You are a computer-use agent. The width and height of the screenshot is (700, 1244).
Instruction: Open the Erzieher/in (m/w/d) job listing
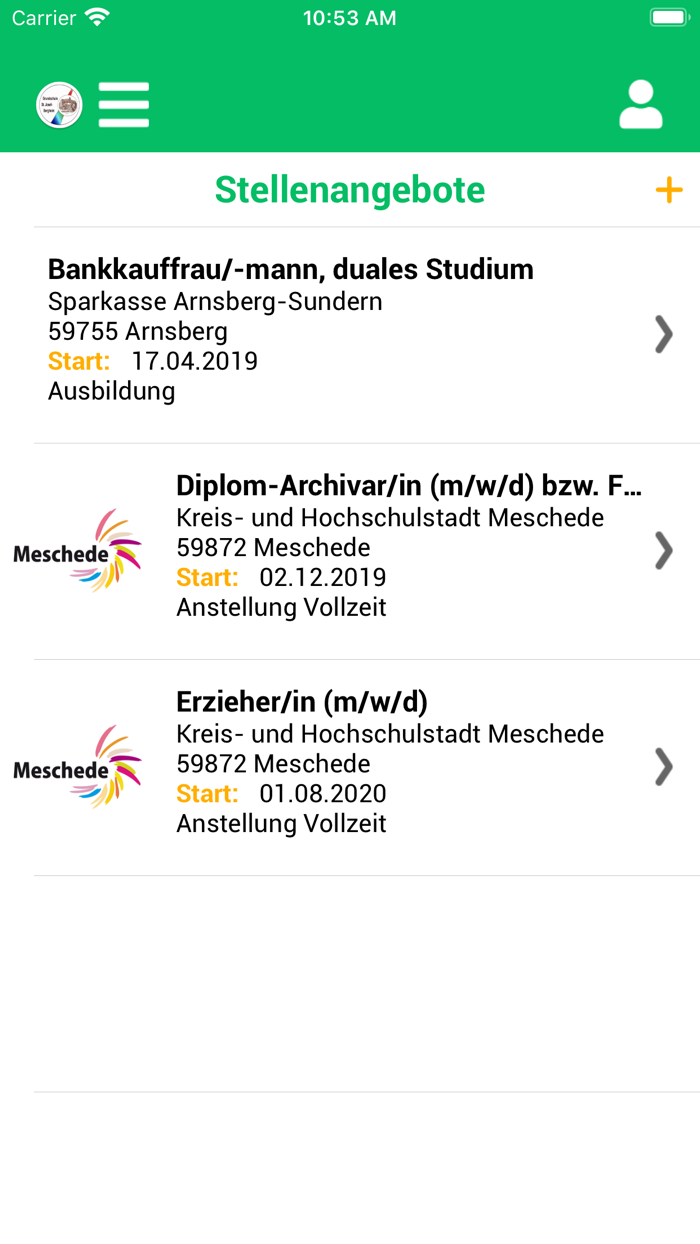[x=303, y=701]
